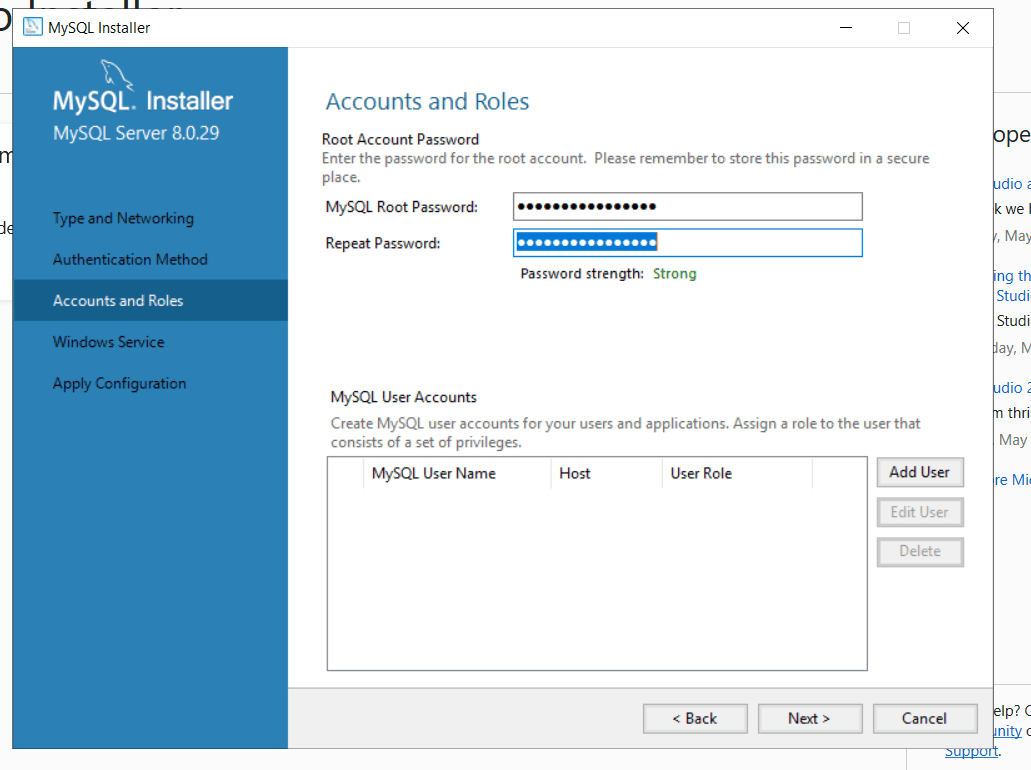The image size is (1031, 770).
Task: Click the Delete button
Action: click(919, 551)
